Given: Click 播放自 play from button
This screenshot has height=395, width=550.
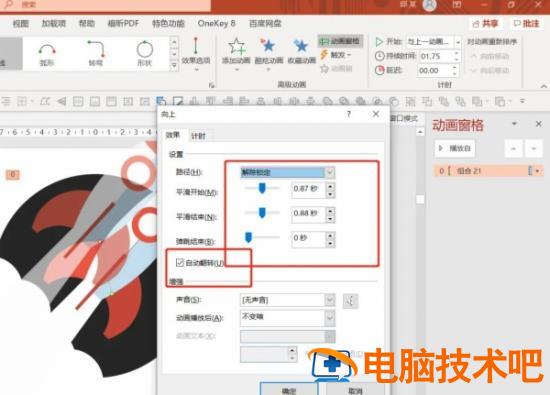Looking at the screenshot, I should pos(455,148).
